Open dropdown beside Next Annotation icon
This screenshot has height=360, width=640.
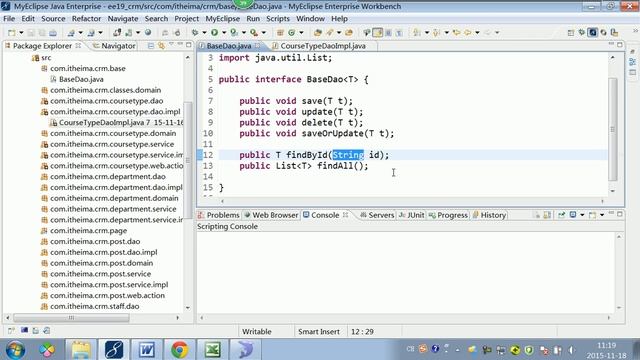pyautogui.click(x=427, y=33)
